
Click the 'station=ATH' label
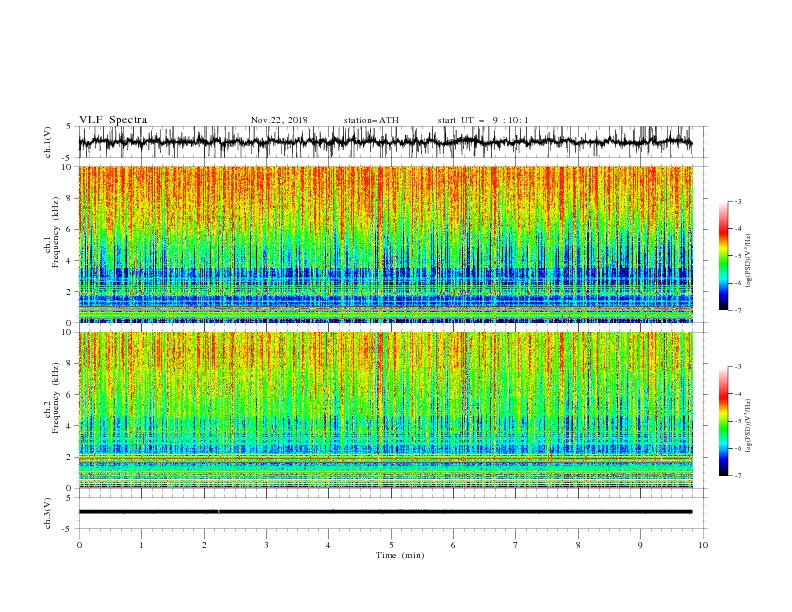pos(371,120)
